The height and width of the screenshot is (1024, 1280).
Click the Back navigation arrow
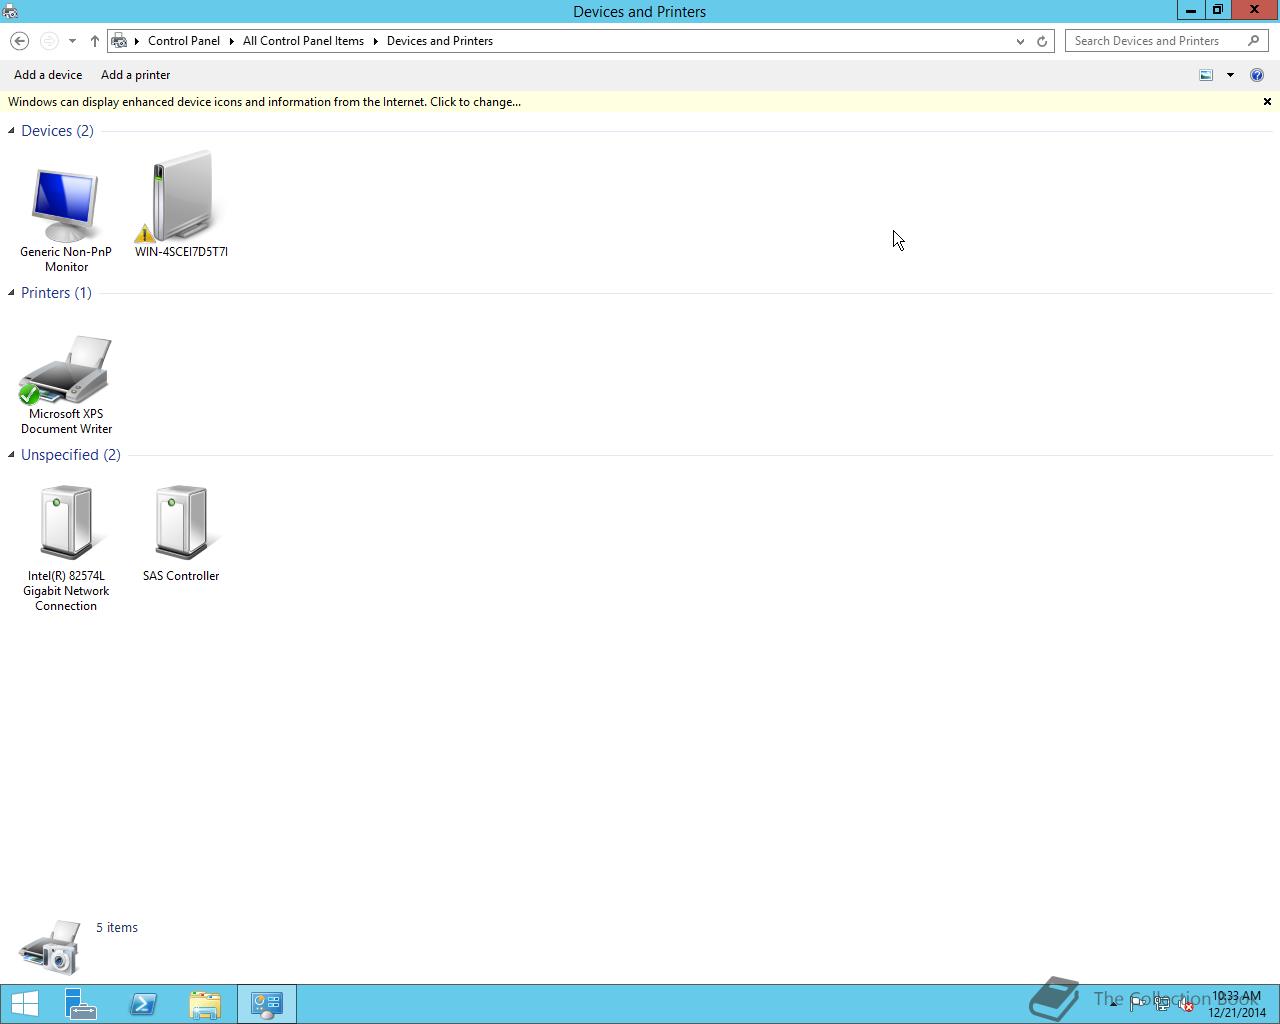[19, 41]
